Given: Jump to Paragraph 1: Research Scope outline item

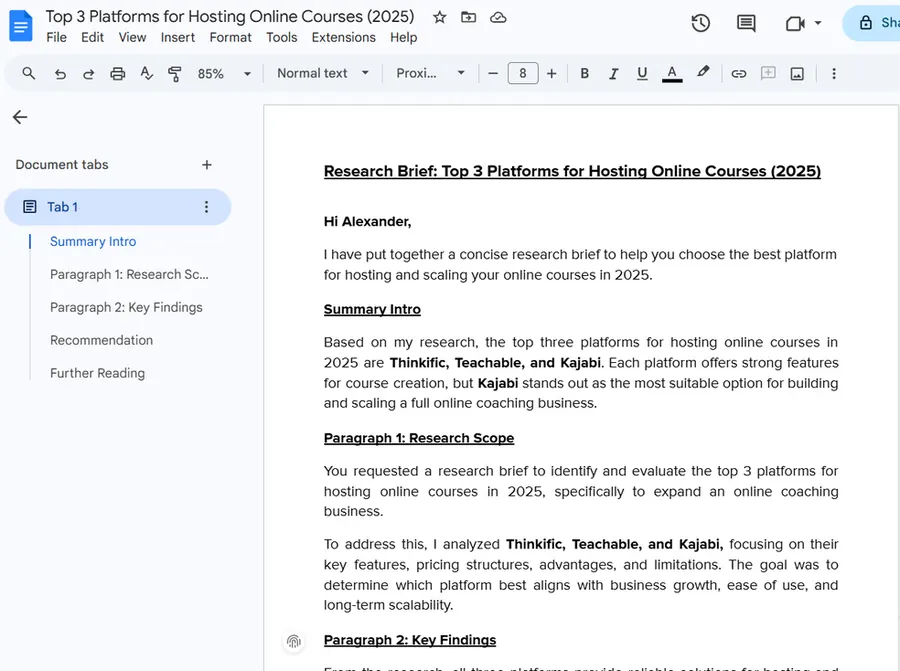Looking at the screenshot, I should click(x=129, y=274).
